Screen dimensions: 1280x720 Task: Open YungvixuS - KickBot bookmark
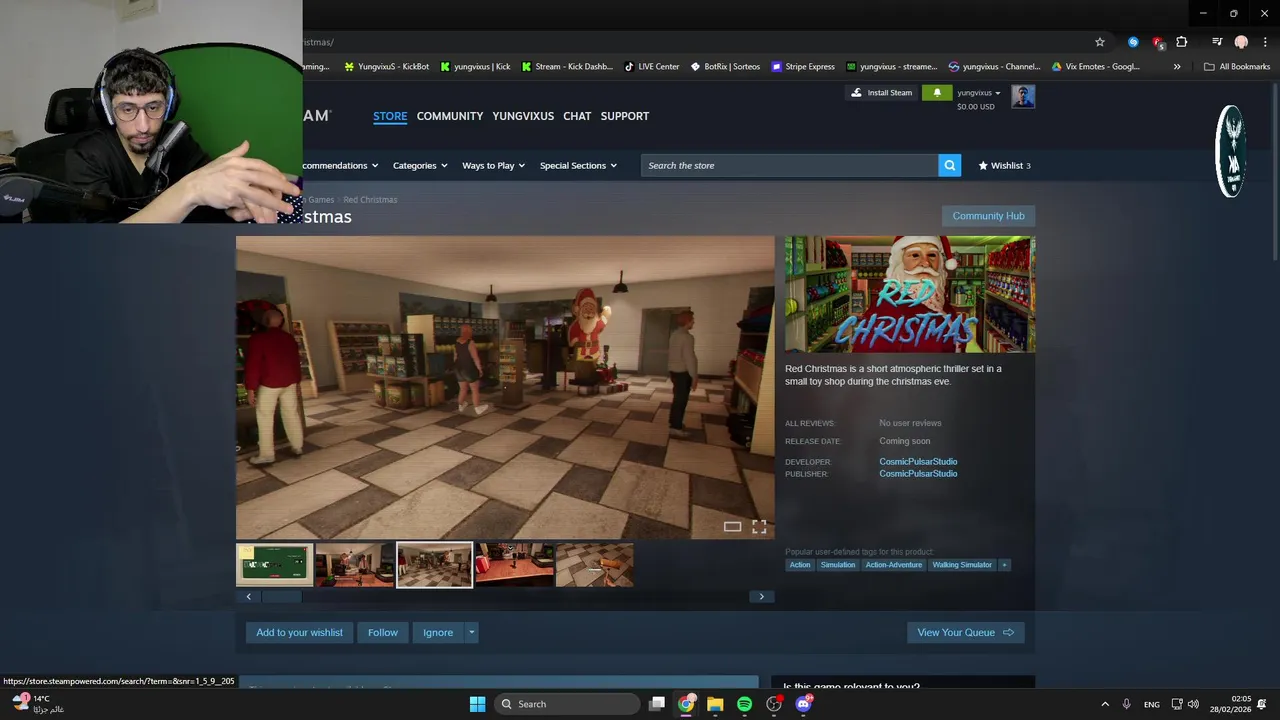click(386, 67)
